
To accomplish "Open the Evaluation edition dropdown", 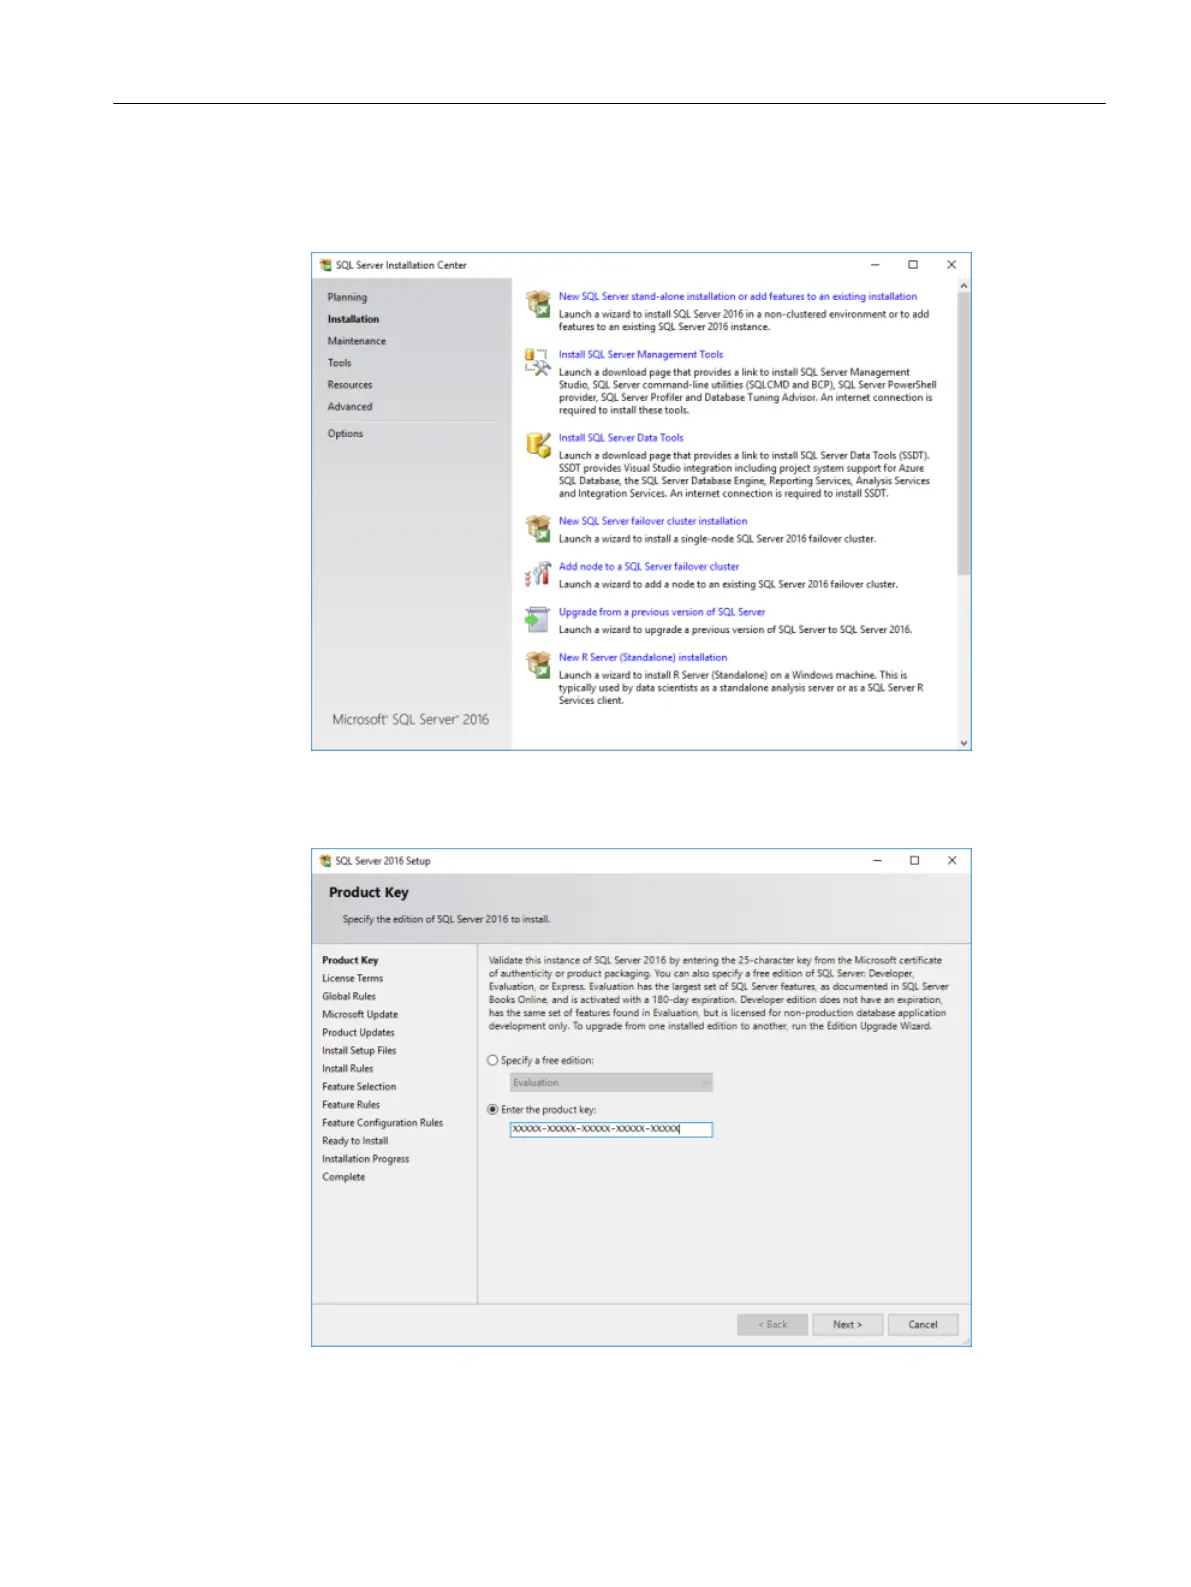I will pos(611,1082).
